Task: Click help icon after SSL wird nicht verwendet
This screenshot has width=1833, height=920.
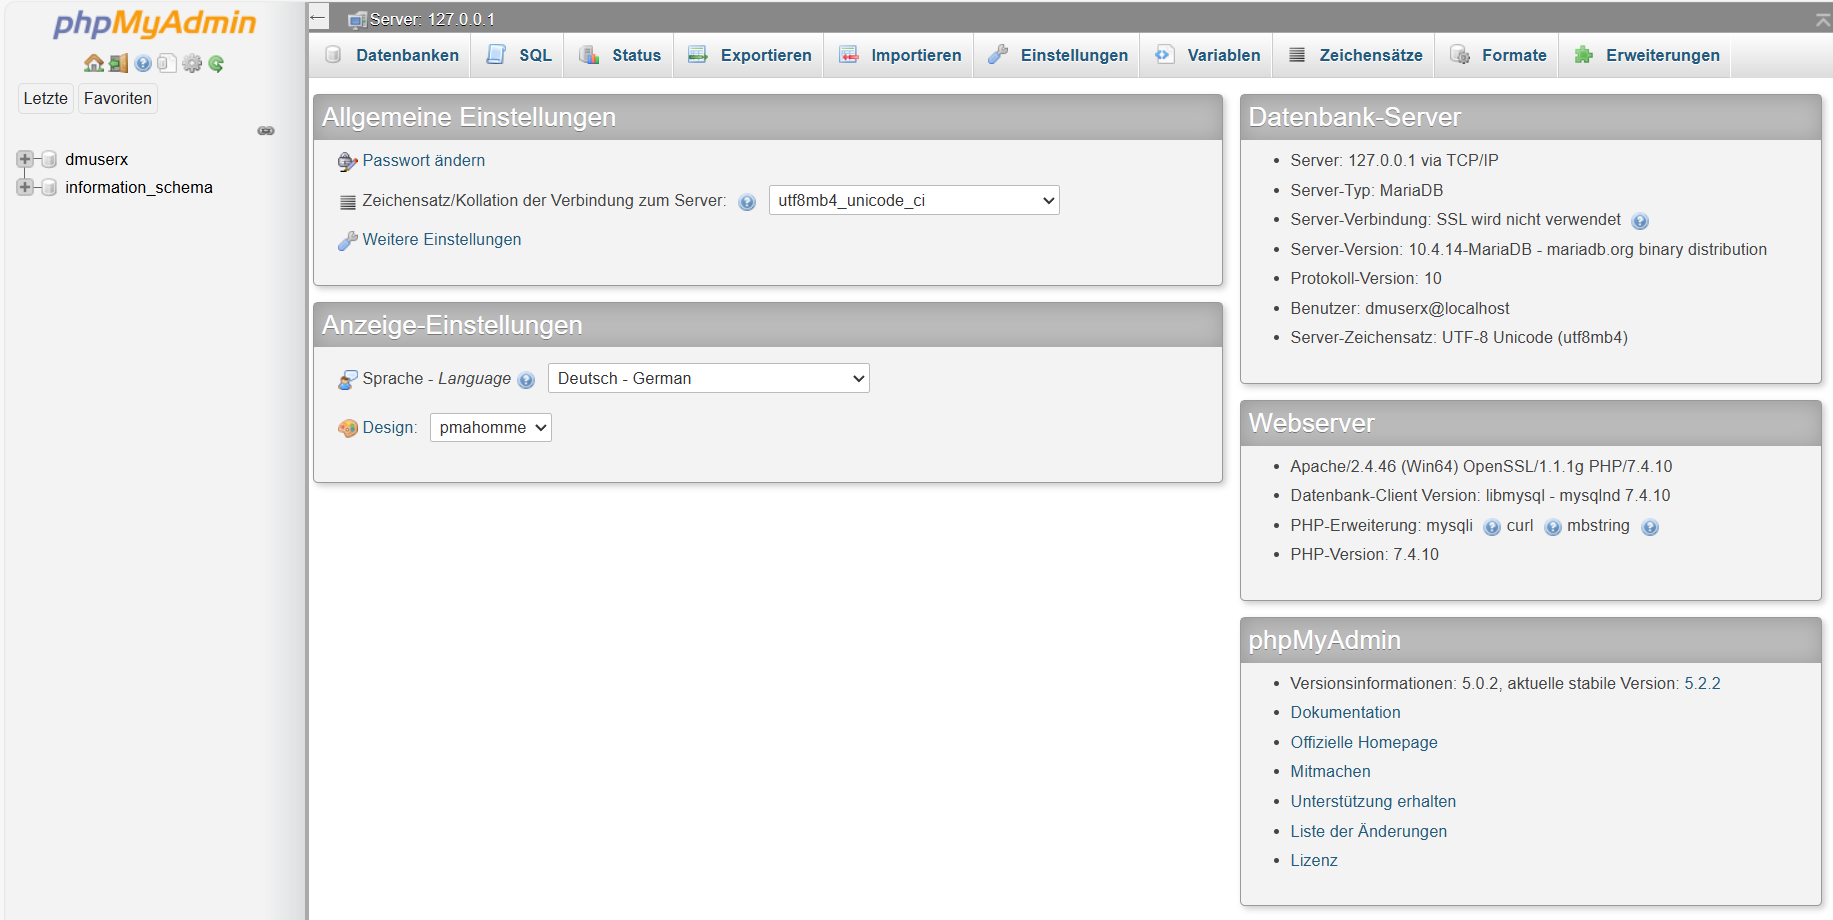Action: pyautogui.click(x=1640, y=221)
